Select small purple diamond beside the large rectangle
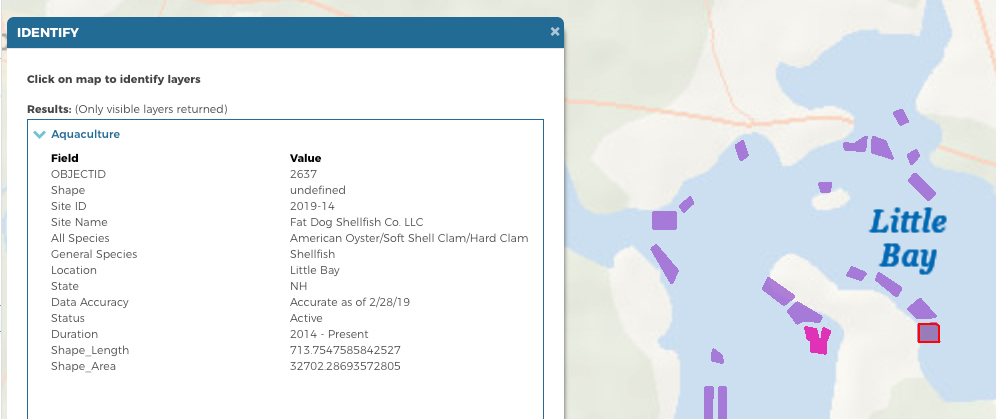Image resolution: width=996 pixels, height=419 pixels. [687, 204]
